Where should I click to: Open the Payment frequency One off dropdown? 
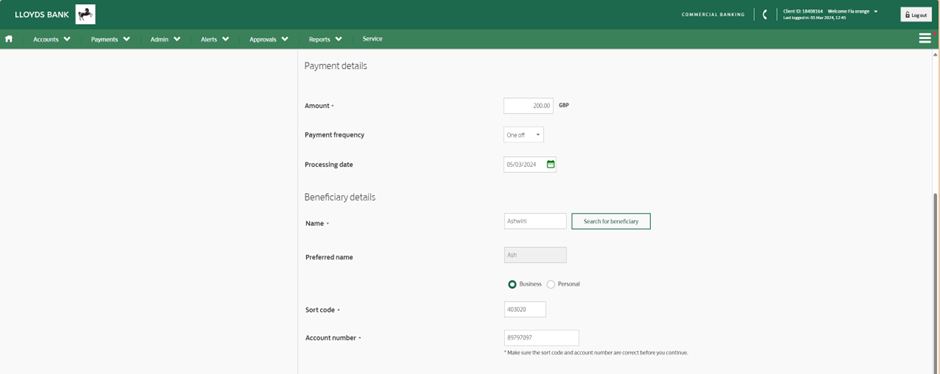pyautogui.click(x=523, y=135)
